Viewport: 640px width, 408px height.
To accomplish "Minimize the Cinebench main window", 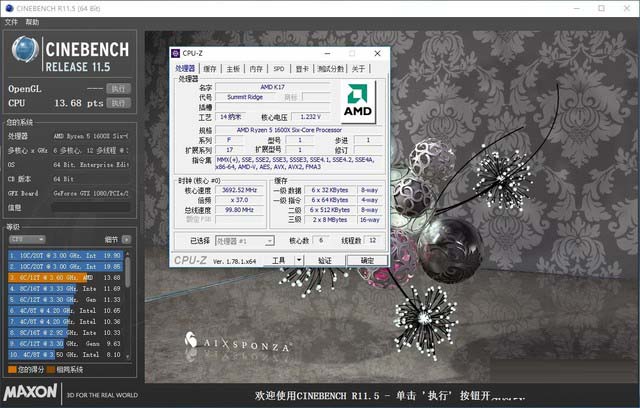I will [577, 8].
